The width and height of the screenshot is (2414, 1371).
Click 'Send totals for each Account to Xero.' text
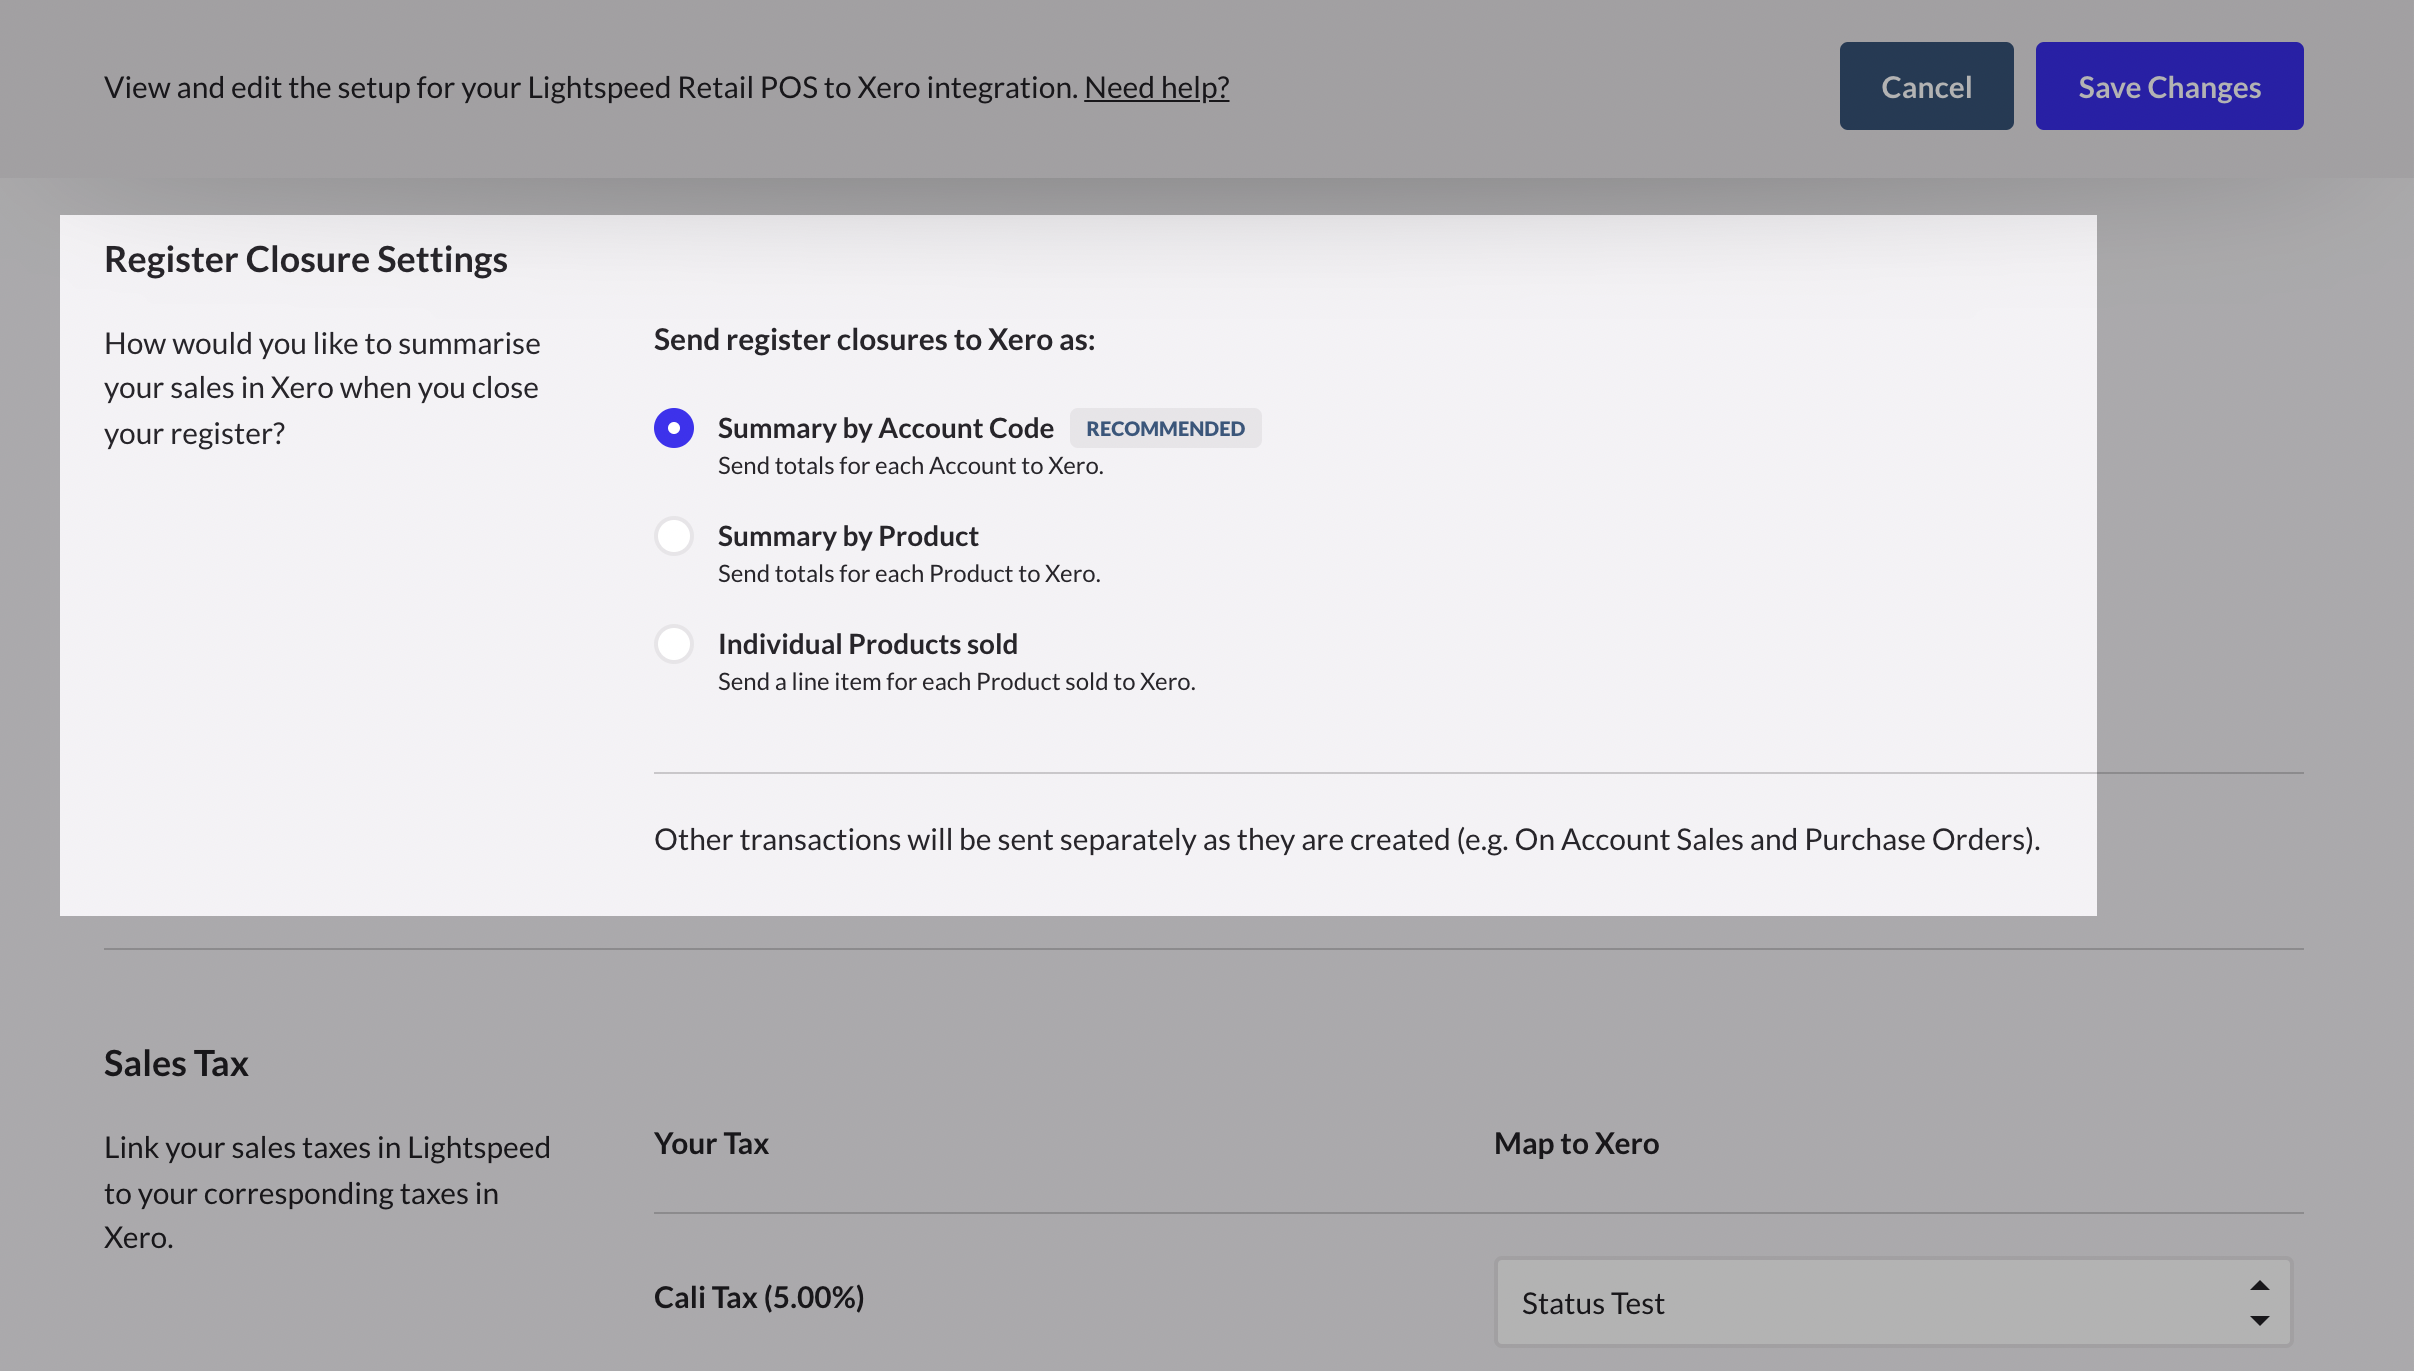[910, 465]
